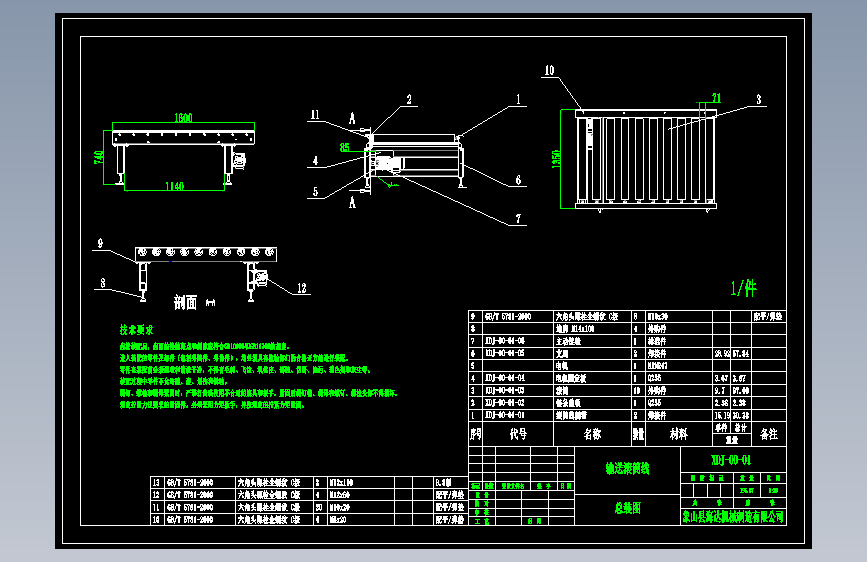Select balloon callout number 2

coord(409,100)
